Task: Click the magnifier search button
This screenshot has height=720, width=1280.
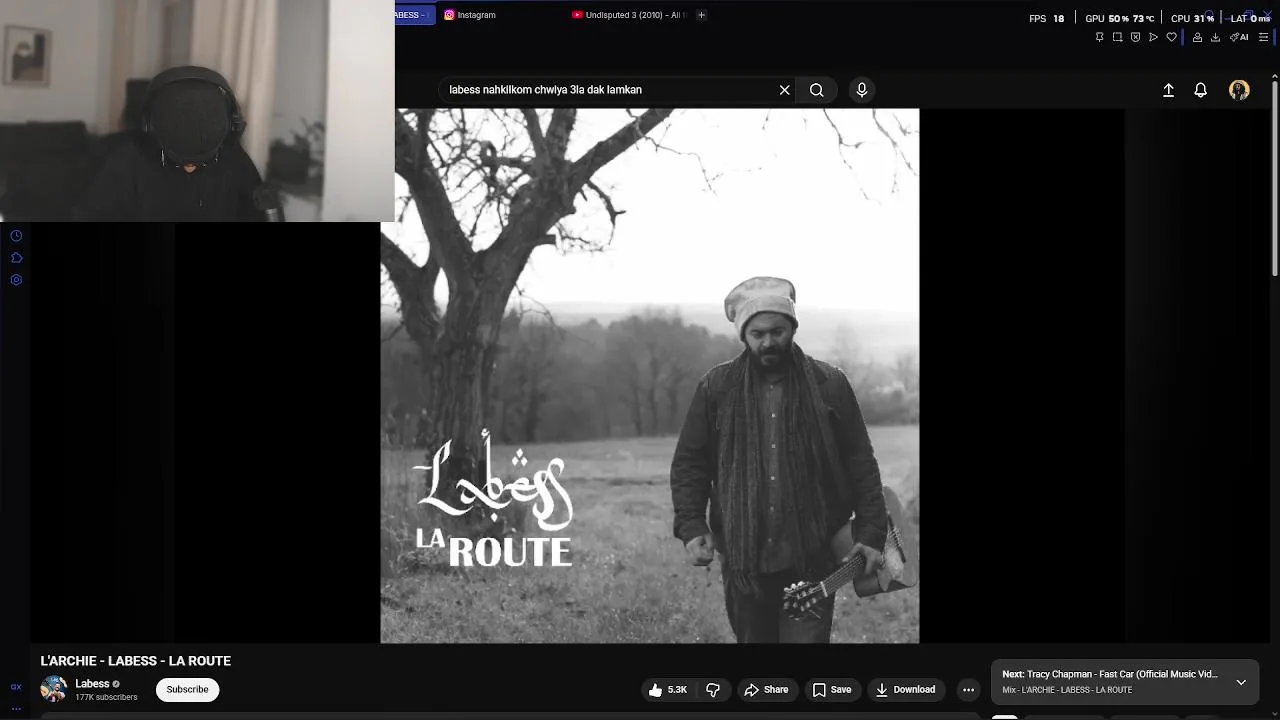Action: coord(817,90)
